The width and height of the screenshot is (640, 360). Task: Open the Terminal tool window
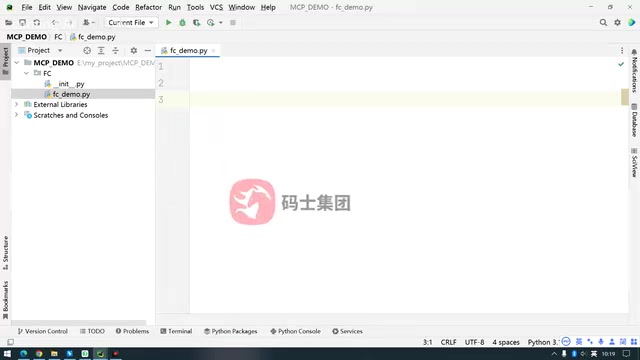pos(176,331)
